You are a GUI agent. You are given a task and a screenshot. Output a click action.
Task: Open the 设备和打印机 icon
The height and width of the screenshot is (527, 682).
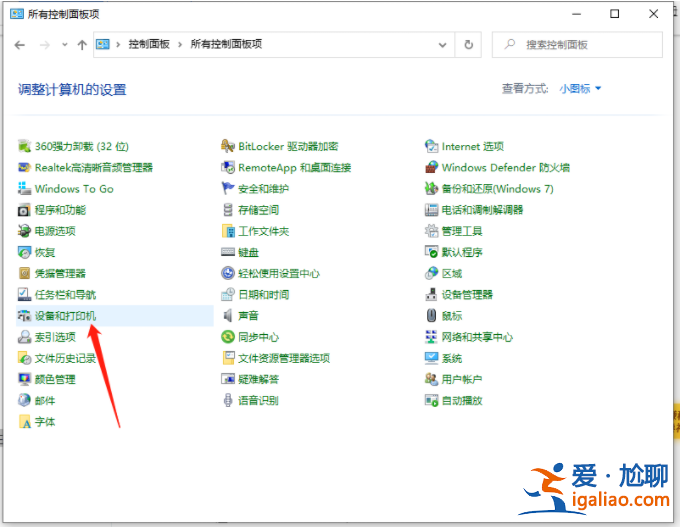tap(24, 316)
